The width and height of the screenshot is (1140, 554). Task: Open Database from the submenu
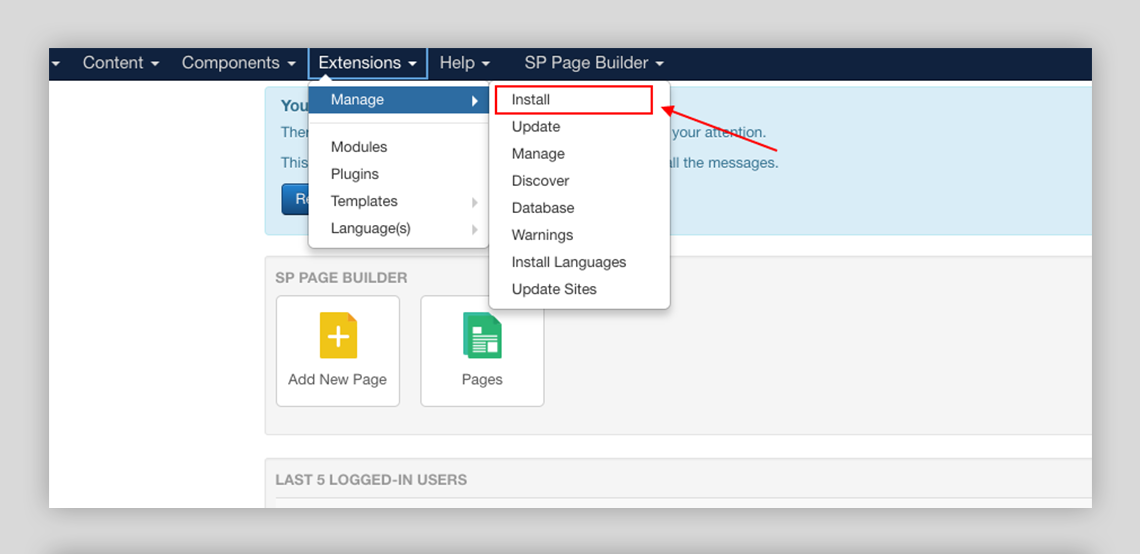543,208
